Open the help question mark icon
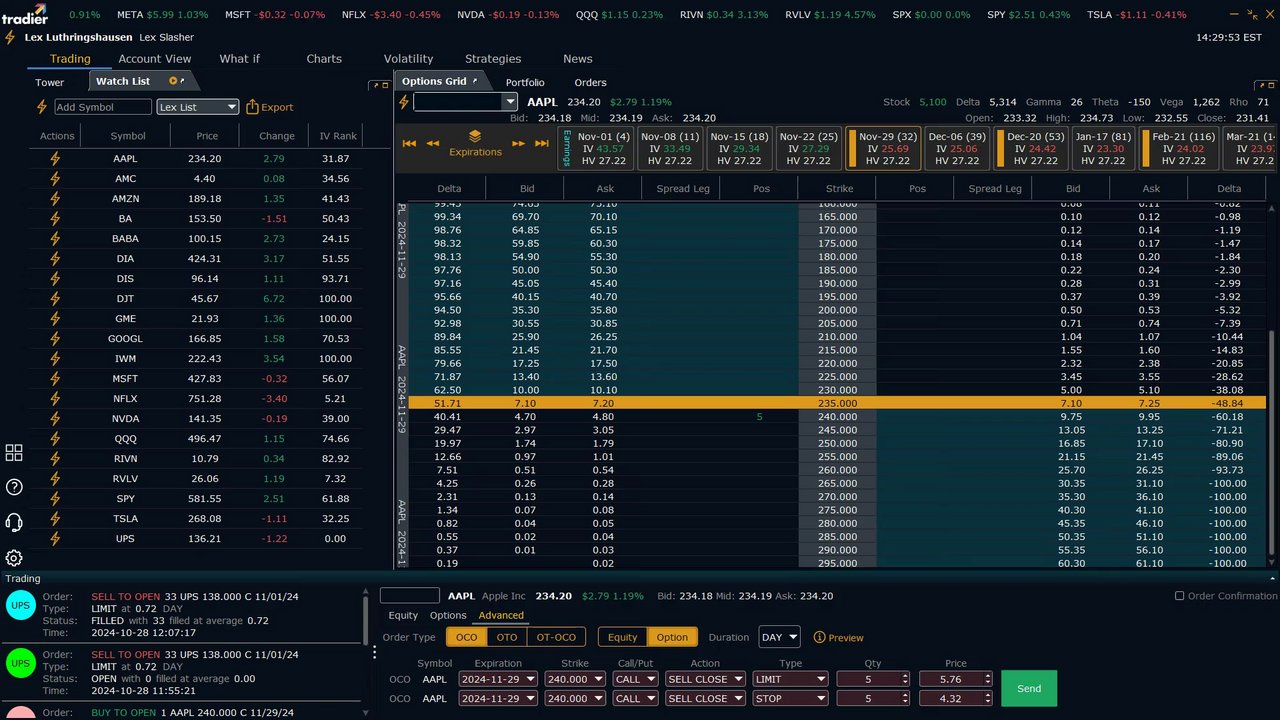The image size is (1280, 720). [14, 487]
